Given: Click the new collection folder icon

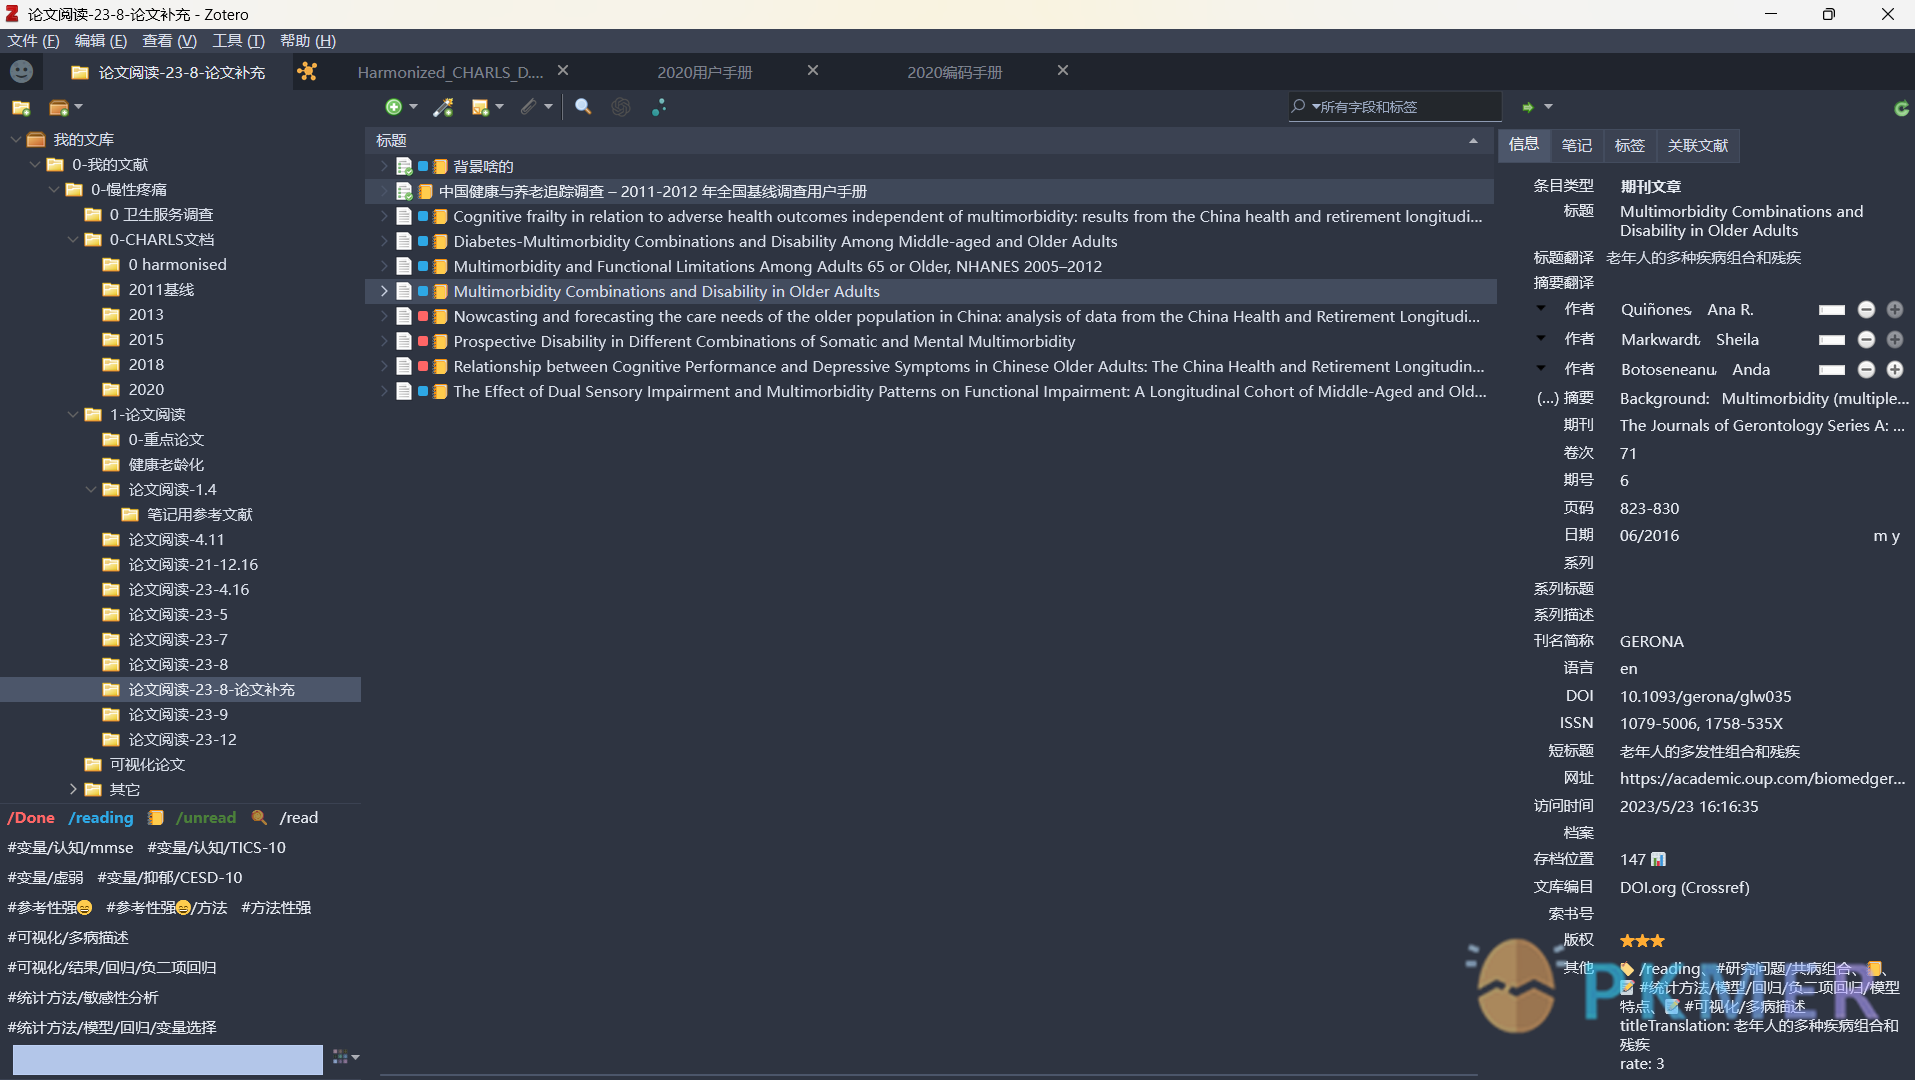Looking at the screenshot, I should [x=21, y=107].
